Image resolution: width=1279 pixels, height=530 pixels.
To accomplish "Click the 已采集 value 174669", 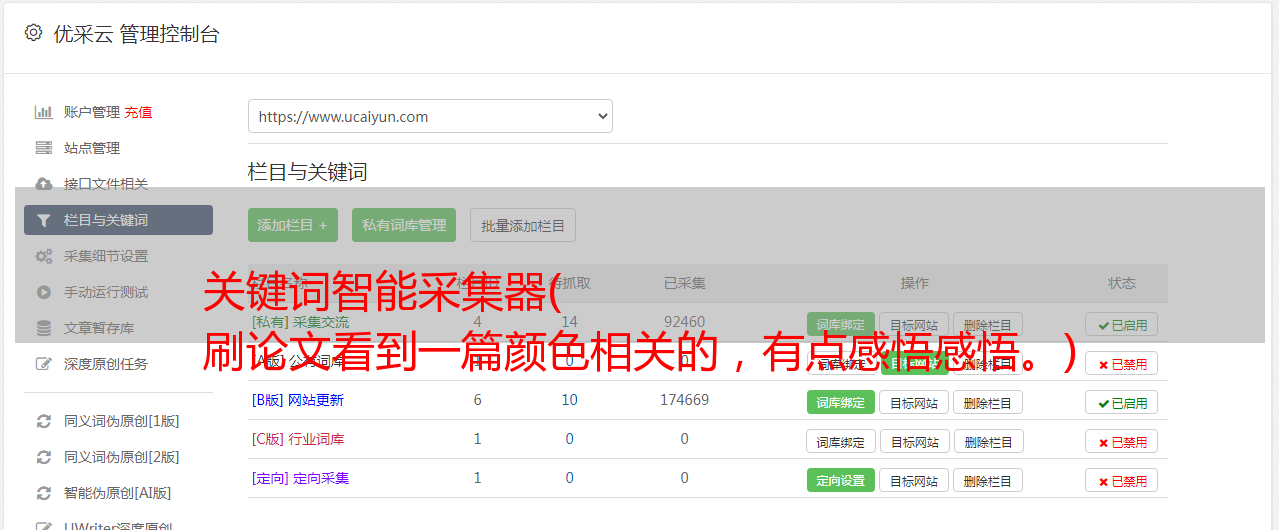I will pyautogui.click(x=684, y=400).
